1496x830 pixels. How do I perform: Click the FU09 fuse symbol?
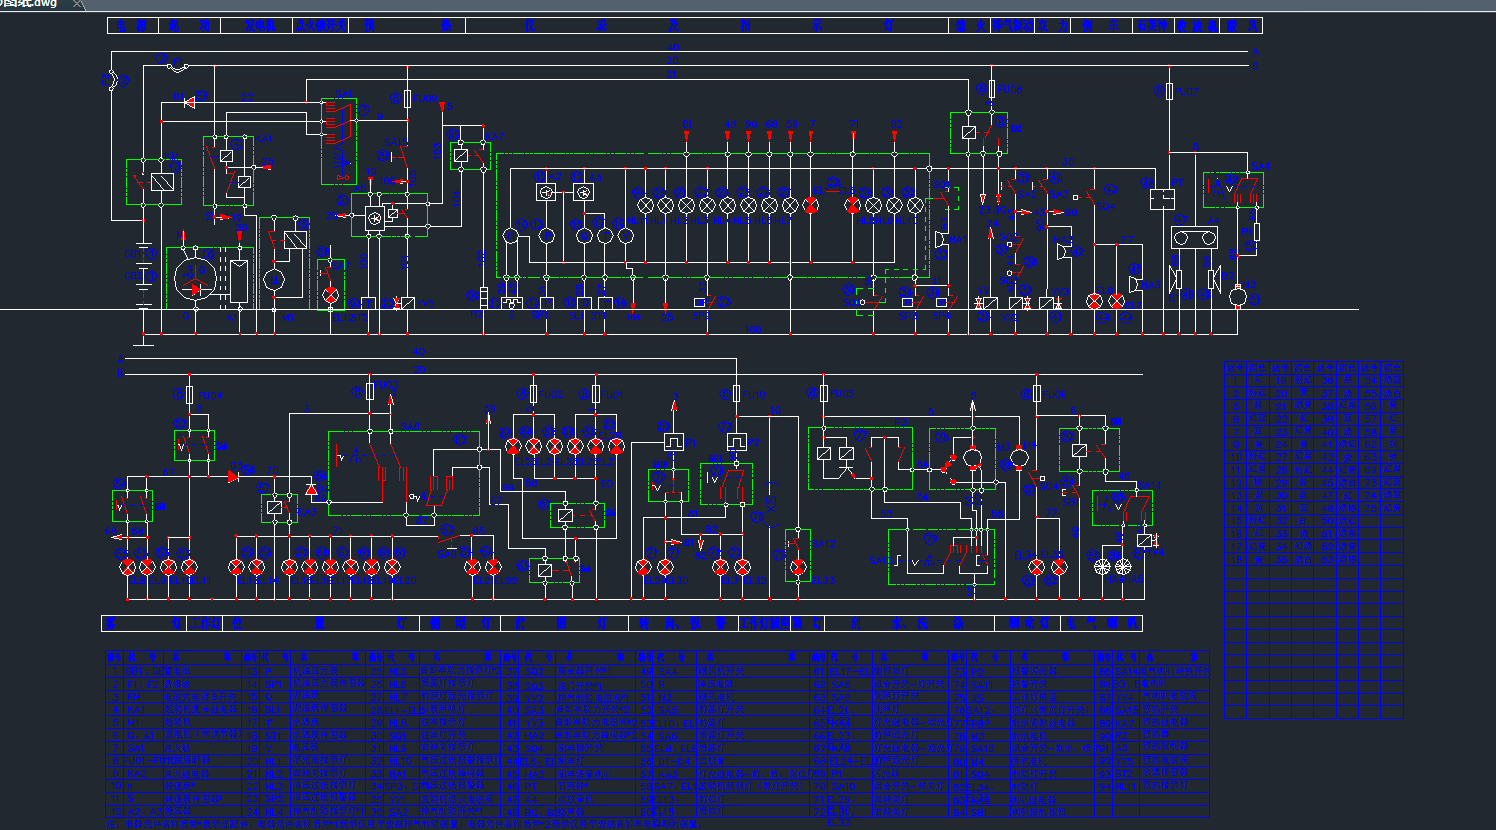coord(407,99)
